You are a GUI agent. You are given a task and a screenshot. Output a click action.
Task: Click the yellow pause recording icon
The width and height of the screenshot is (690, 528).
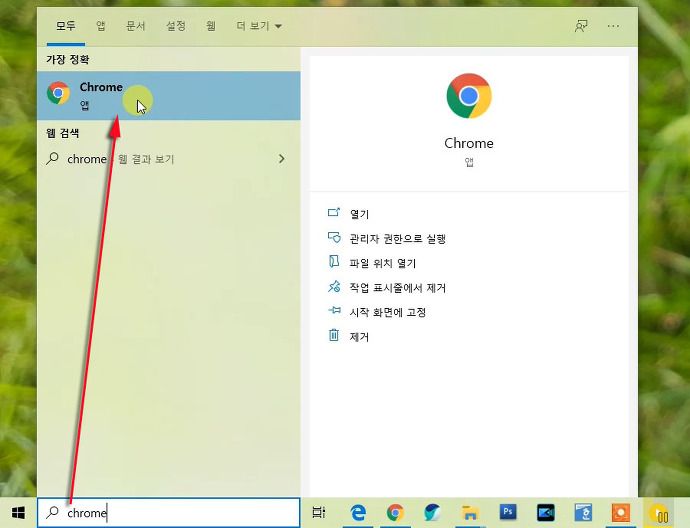tap(658, 513)
